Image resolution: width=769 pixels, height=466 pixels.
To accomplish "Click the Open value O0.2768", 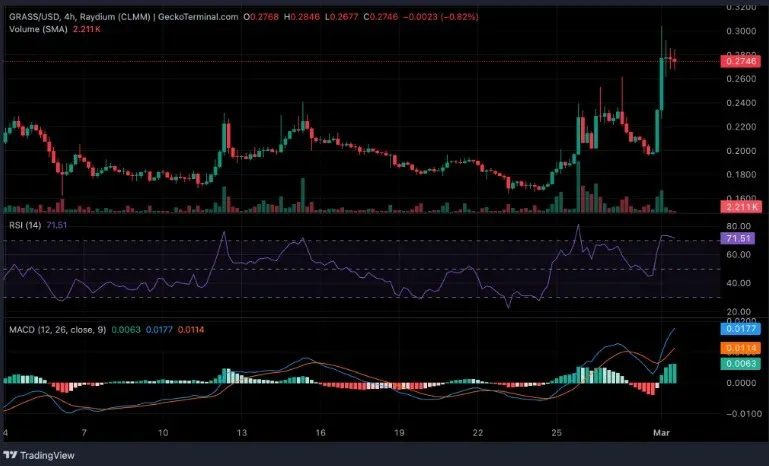I will click(x=261, y=17).
